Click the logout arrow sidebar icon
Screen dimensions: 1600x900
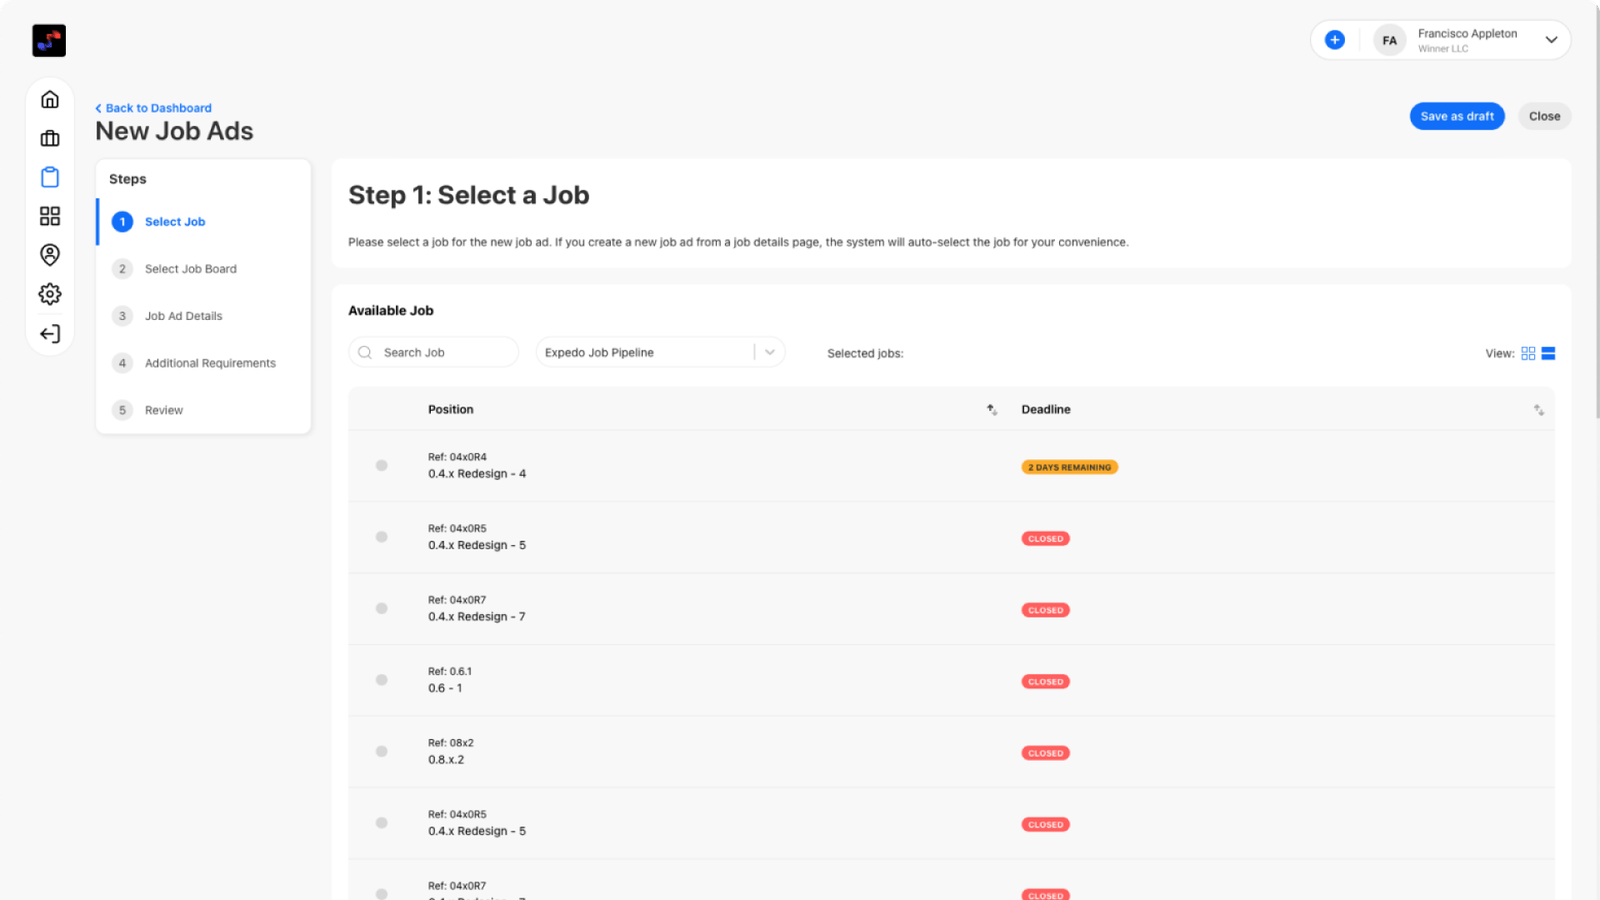pos(50,334)
